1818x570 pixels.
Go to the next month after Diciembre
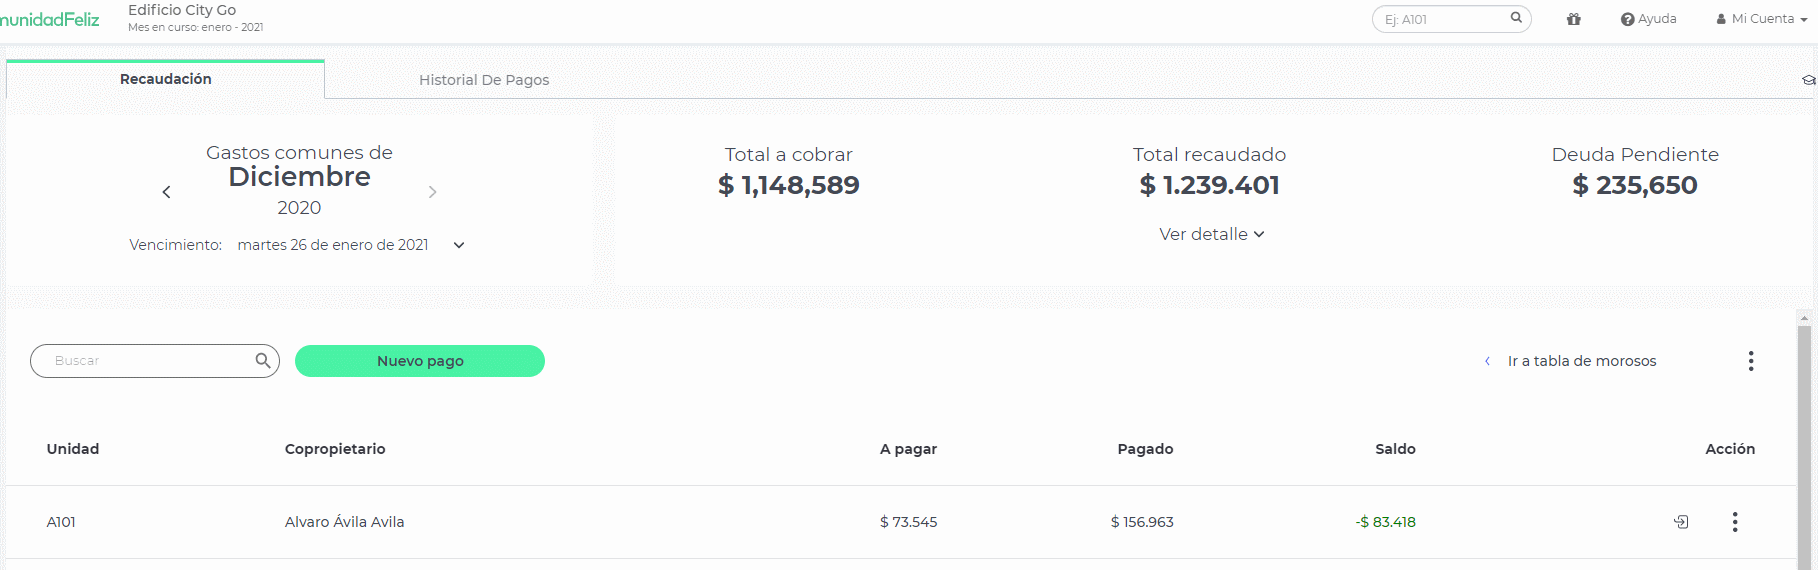point(432,192)
